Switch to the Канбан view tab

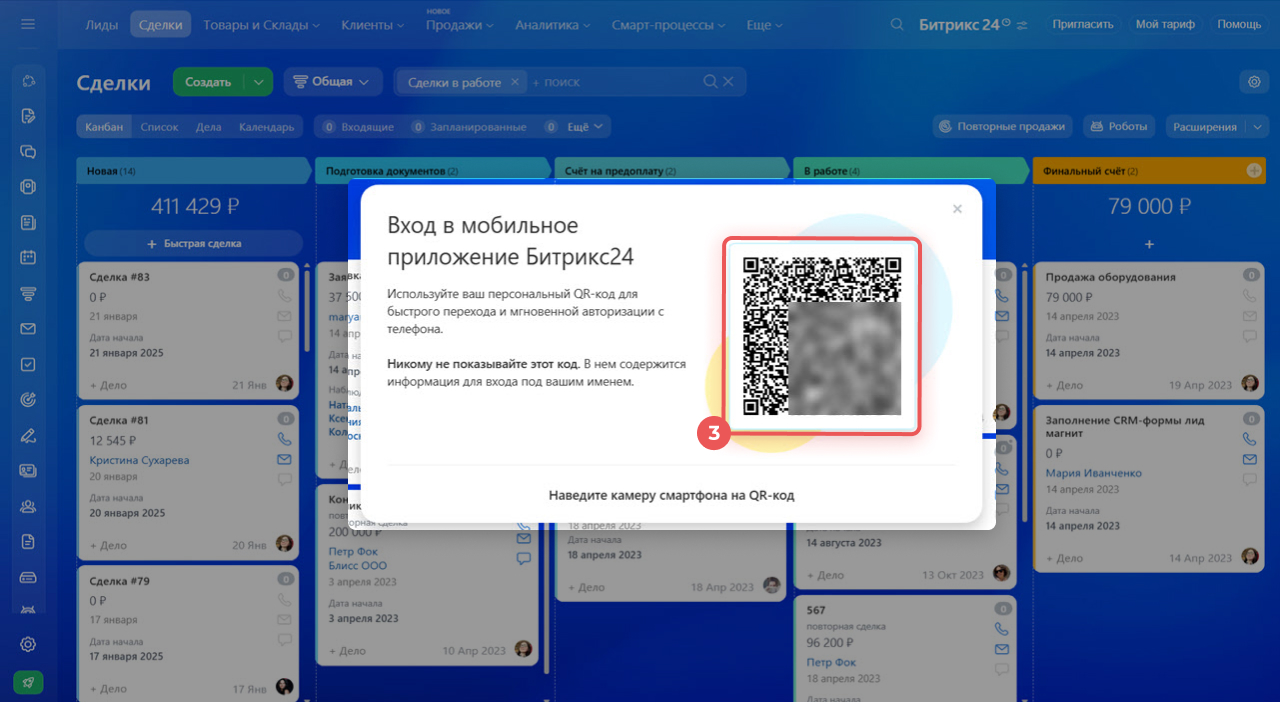pos(104,127)
